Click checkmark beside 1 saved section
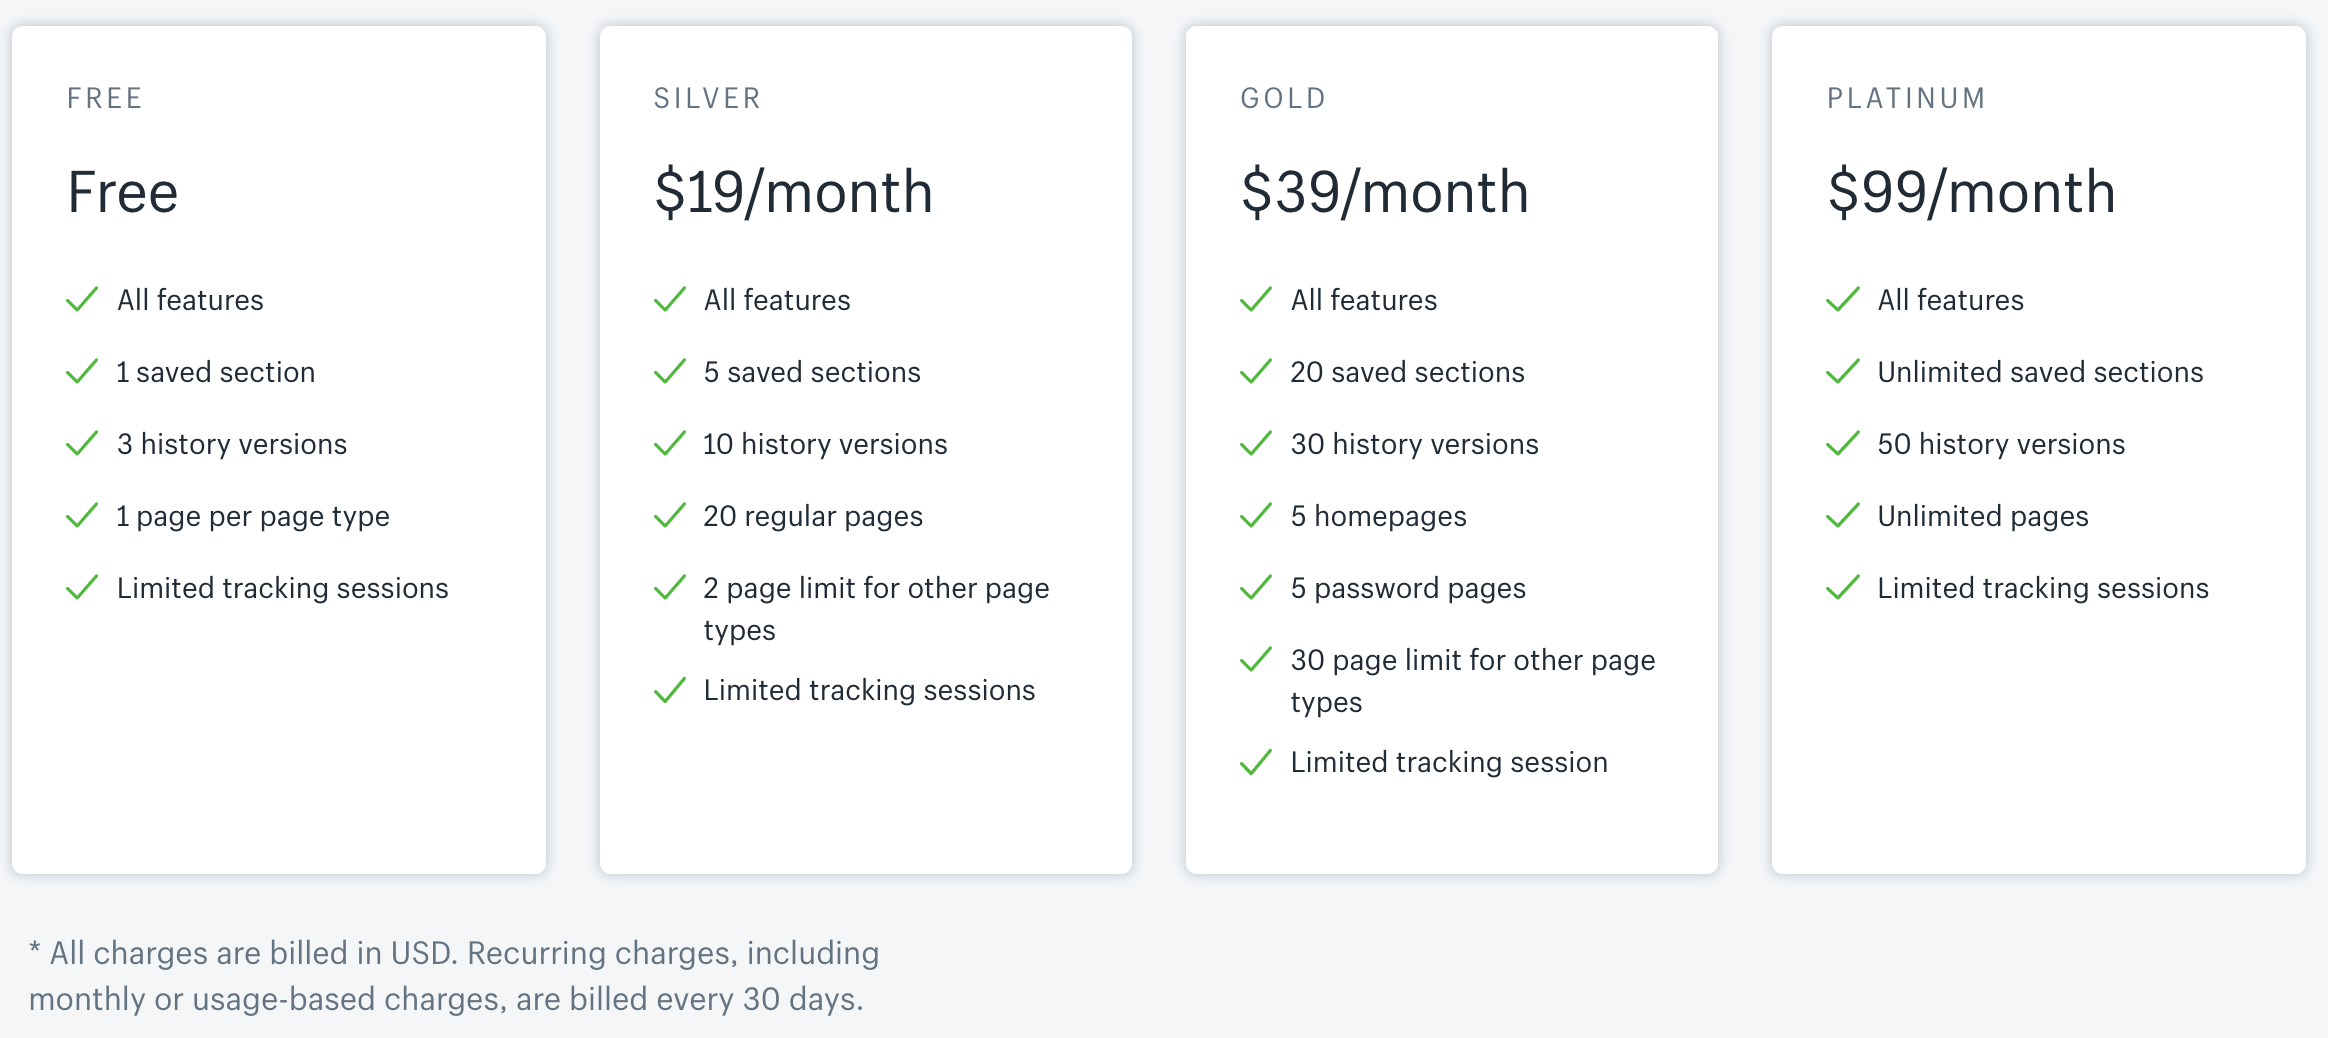2328x1038 pixels. click(x=82, y=371)
